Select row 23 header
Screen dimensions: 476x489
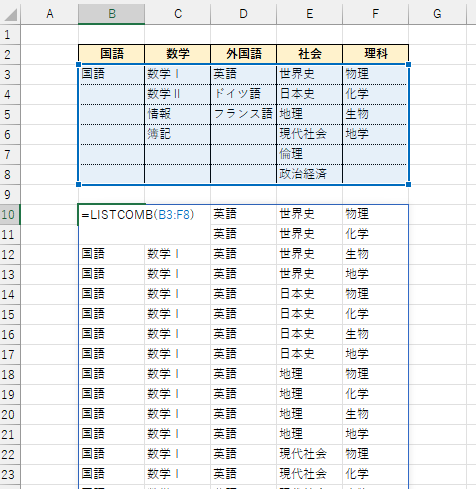pyautogui.click(x=10, y=474)
